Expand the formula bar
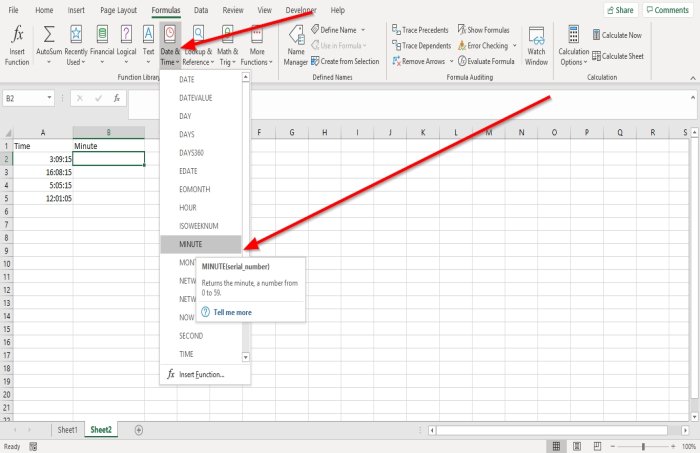 pyautogui.click(x=693, y=97)
